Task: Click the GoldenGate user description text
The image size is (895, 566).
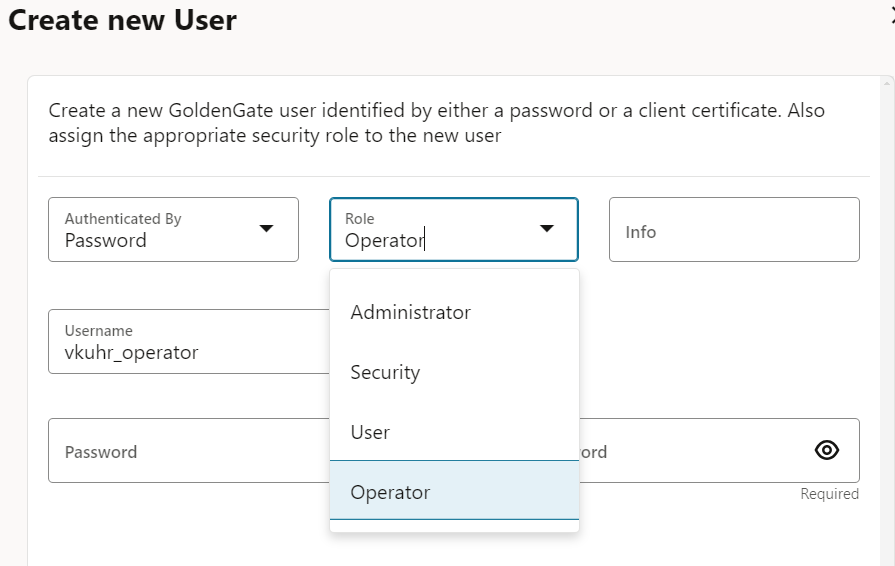Action: [437, 122]
